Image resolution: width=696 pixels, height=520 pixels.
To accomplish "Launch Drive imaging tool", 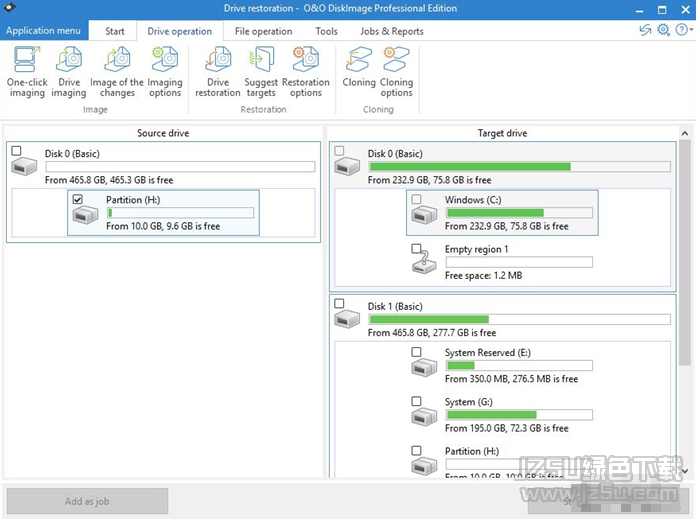I will 69,71.
